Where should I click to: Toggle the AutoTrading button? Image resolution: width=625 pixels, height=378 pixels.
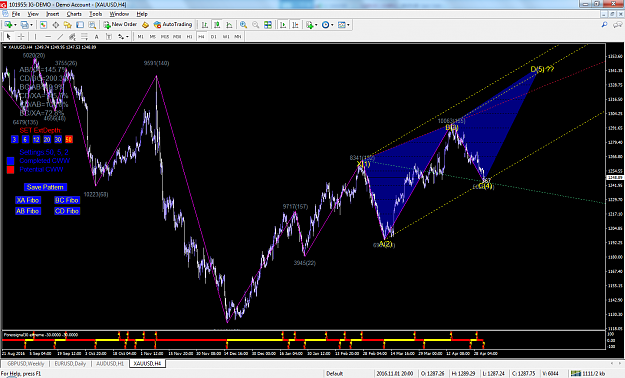point(173,25)
